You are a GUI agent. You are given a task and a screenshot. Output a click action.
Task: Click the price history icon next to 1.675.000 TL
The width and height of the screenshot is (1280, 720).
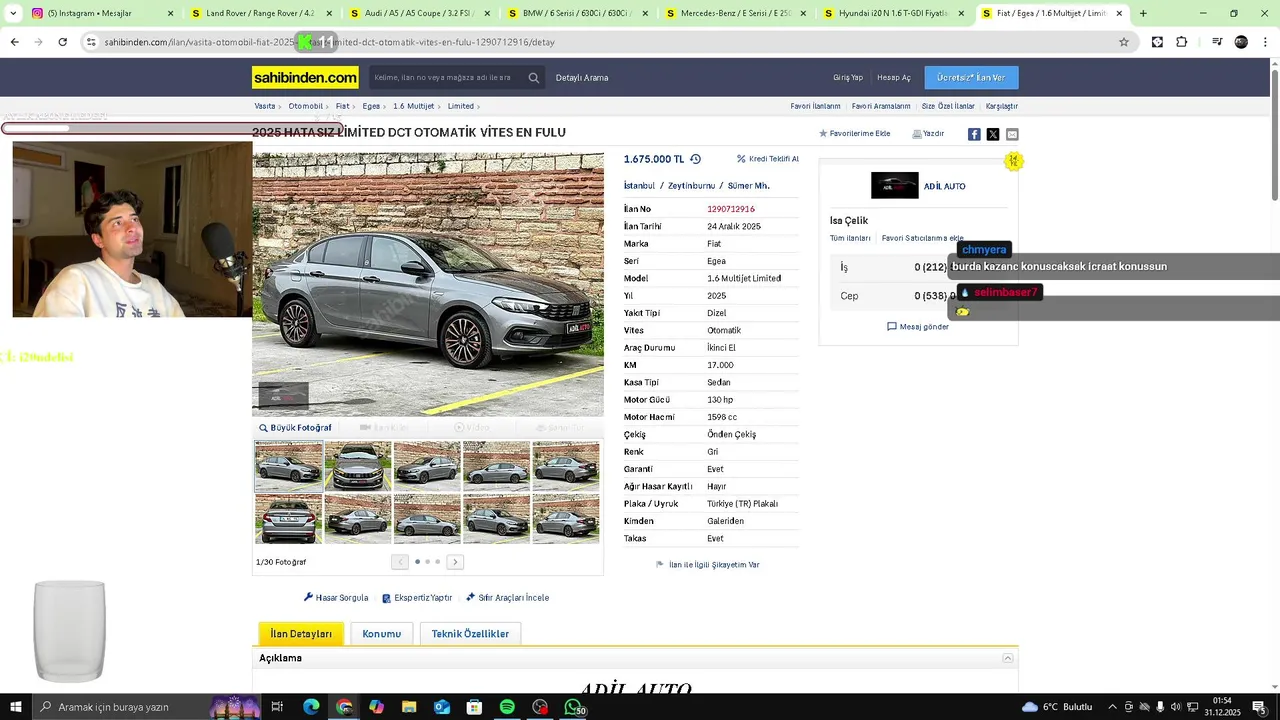tap(695, 159)
